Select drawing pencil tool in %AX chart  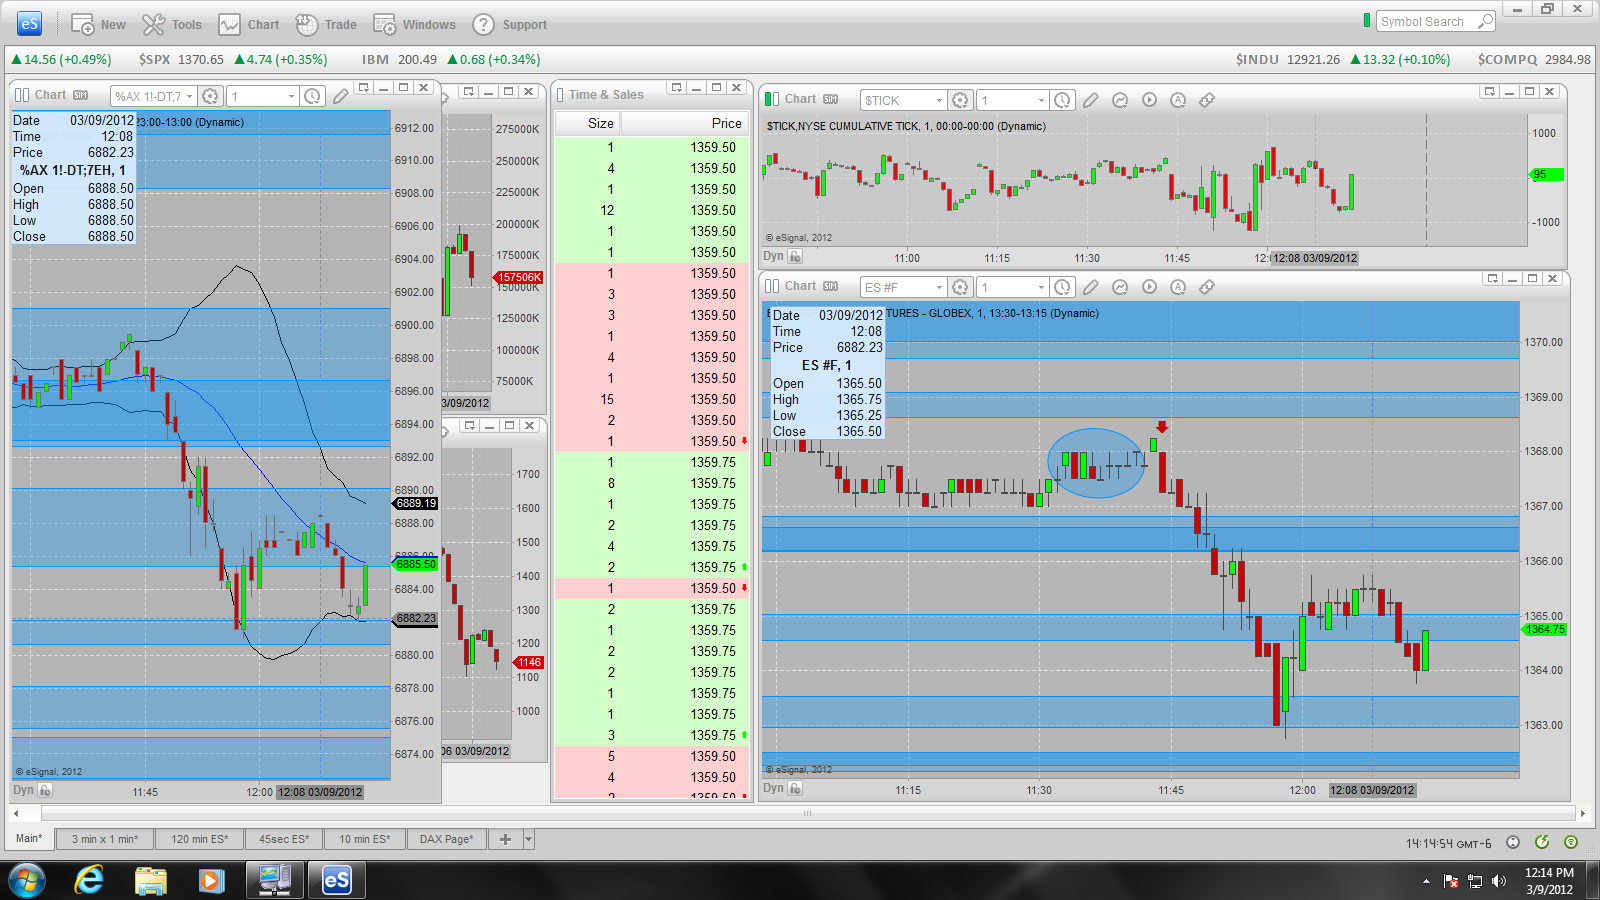tap(341, 96)
